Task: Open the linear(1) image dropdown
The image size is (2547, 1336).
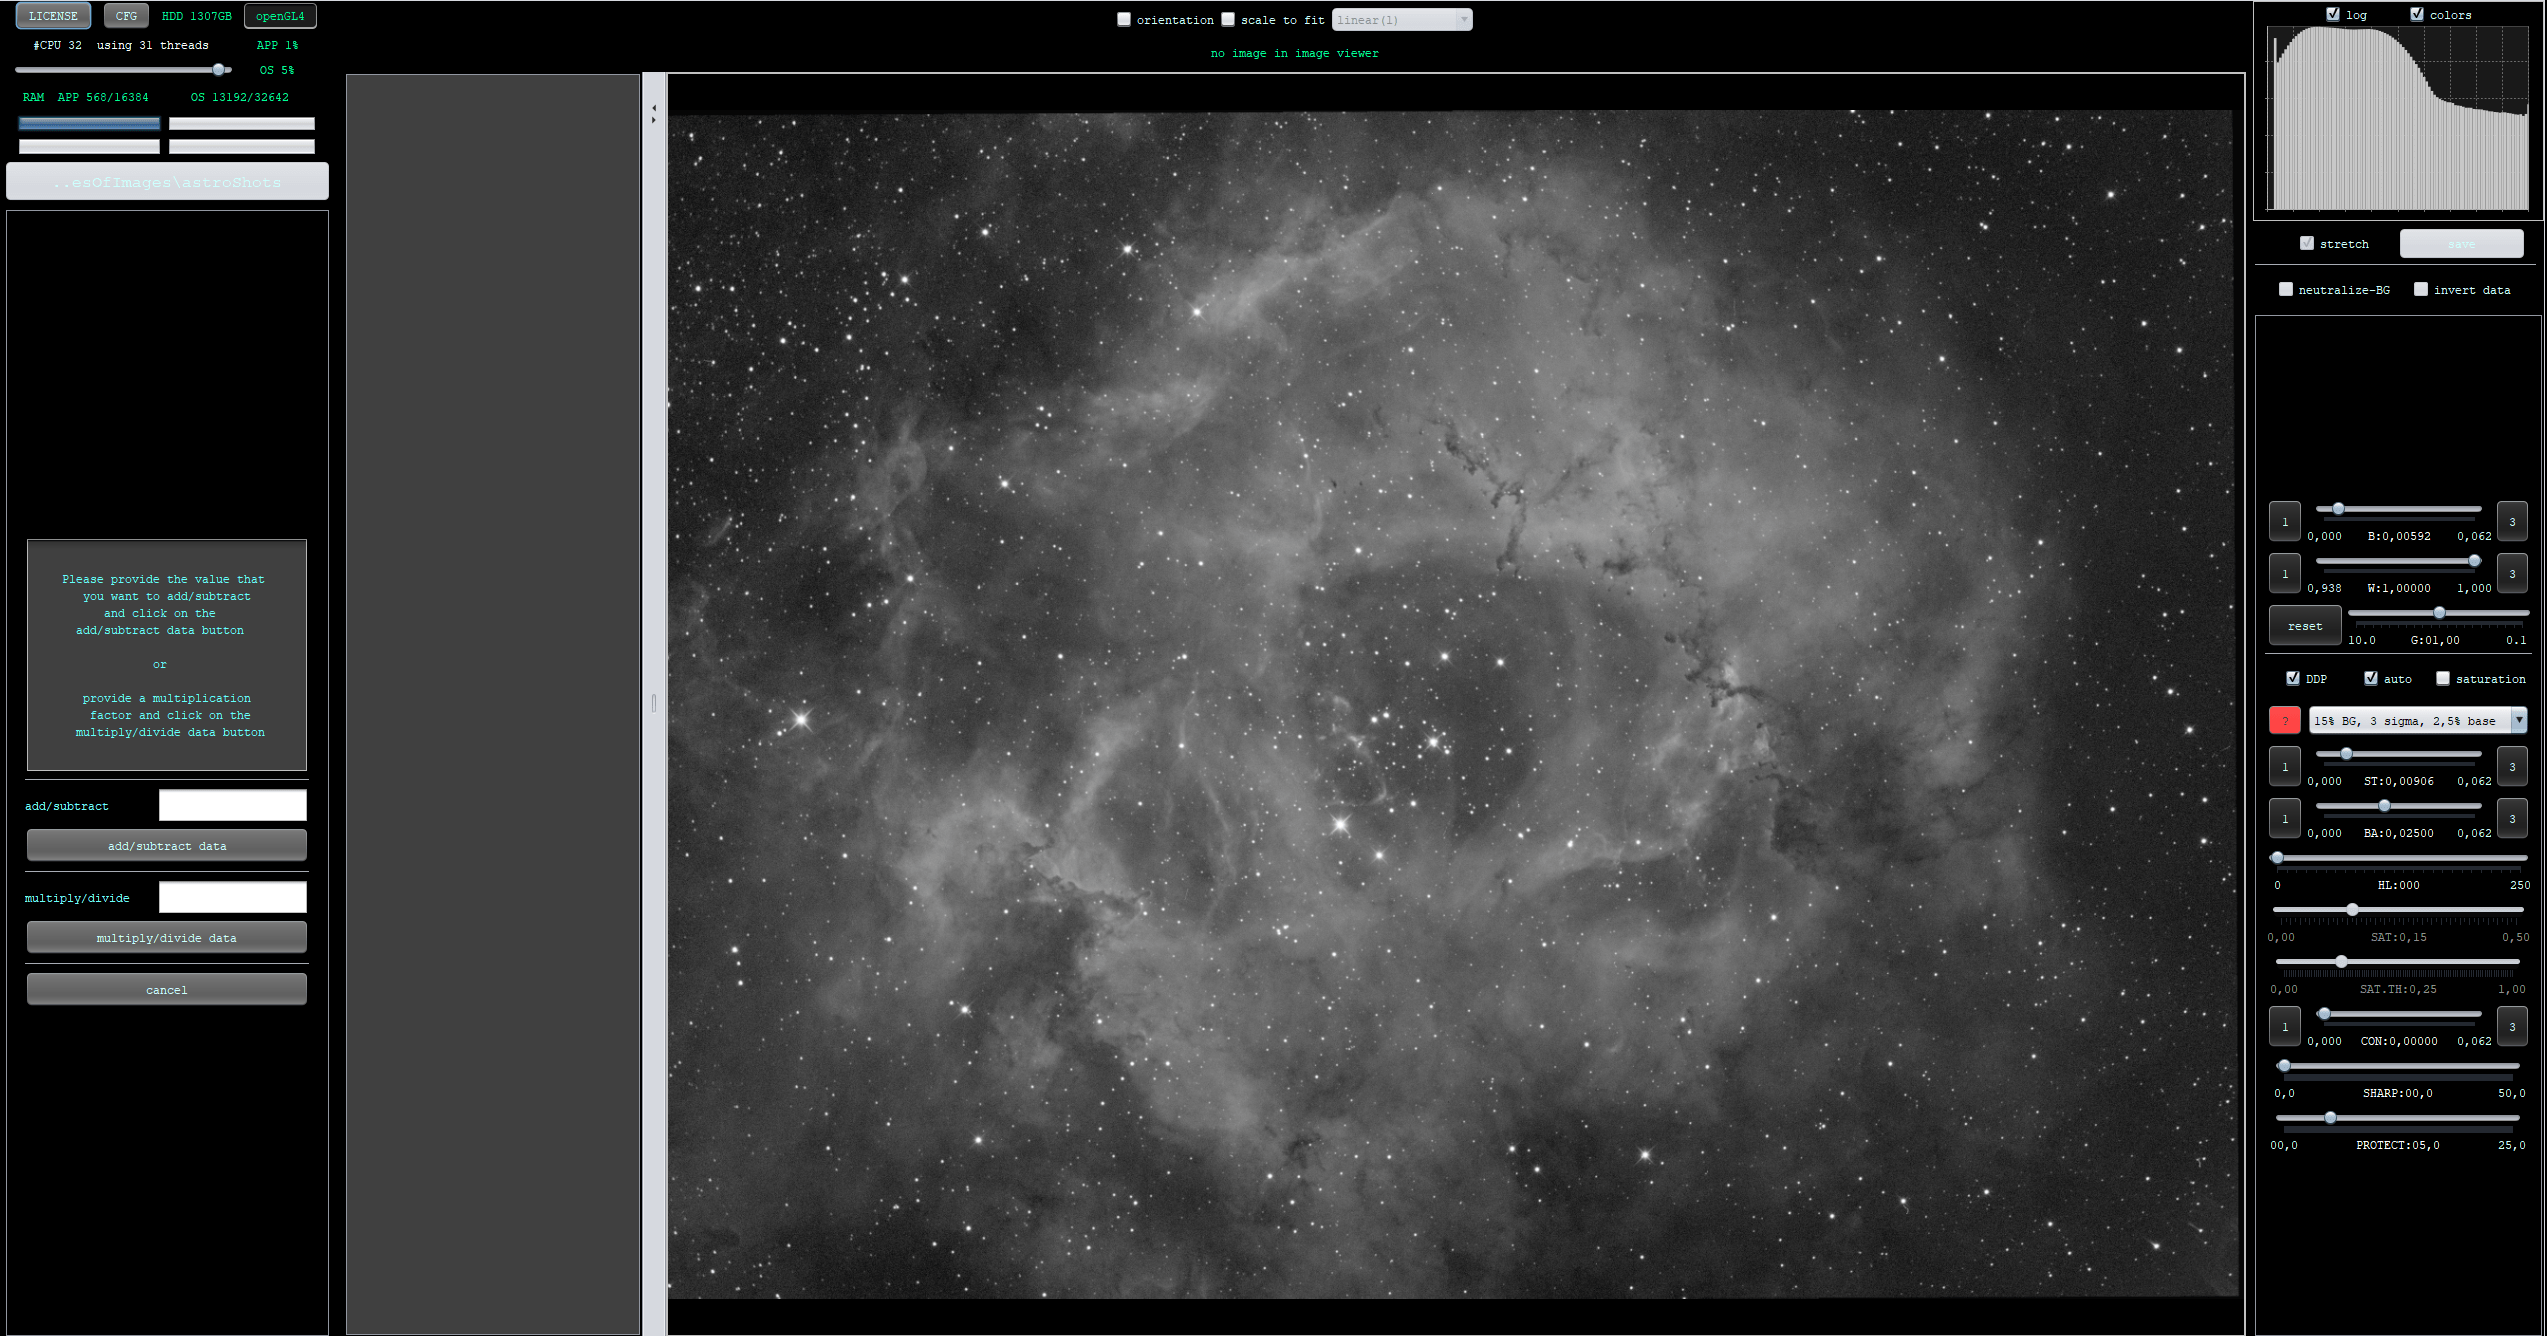Action: pyautogui.click(x=1401, y=19)
